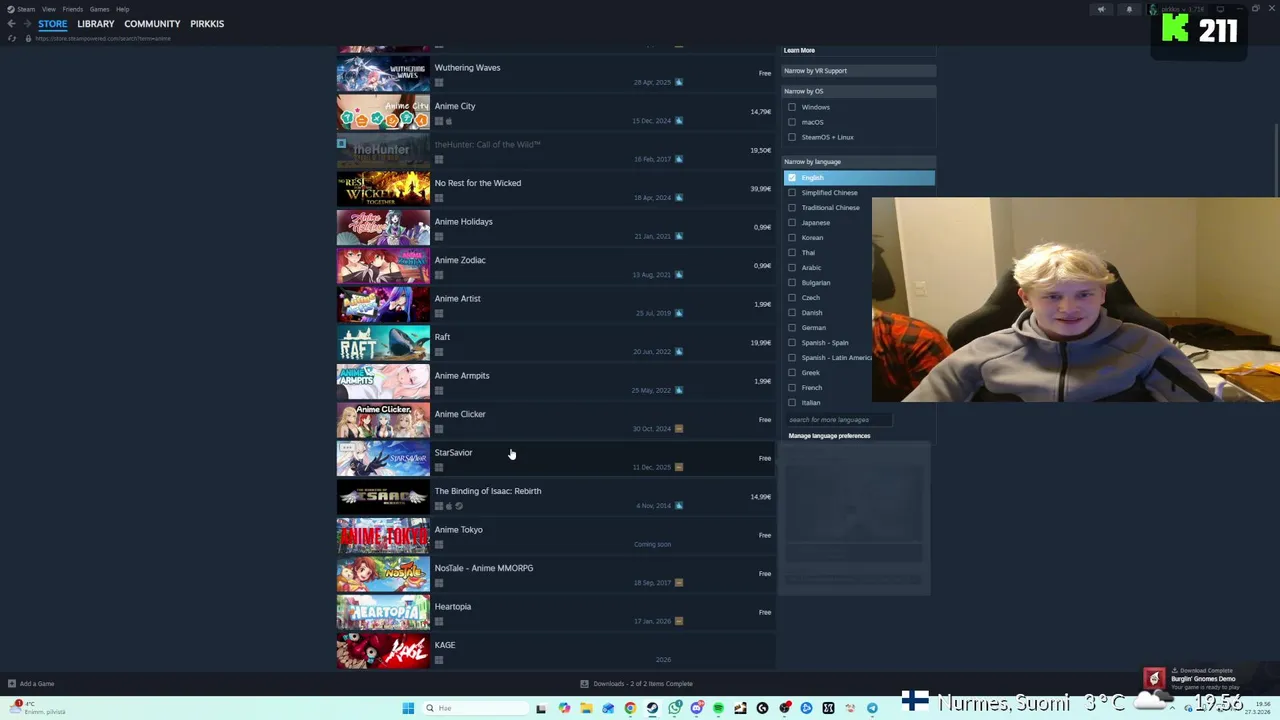Open the Friends menu
The image size is (1280, 720).
[72, 9]
